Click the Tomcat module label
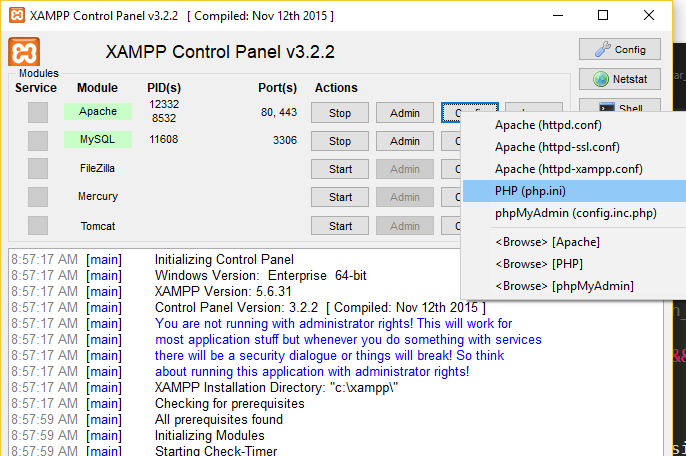 tap(98, 226)
